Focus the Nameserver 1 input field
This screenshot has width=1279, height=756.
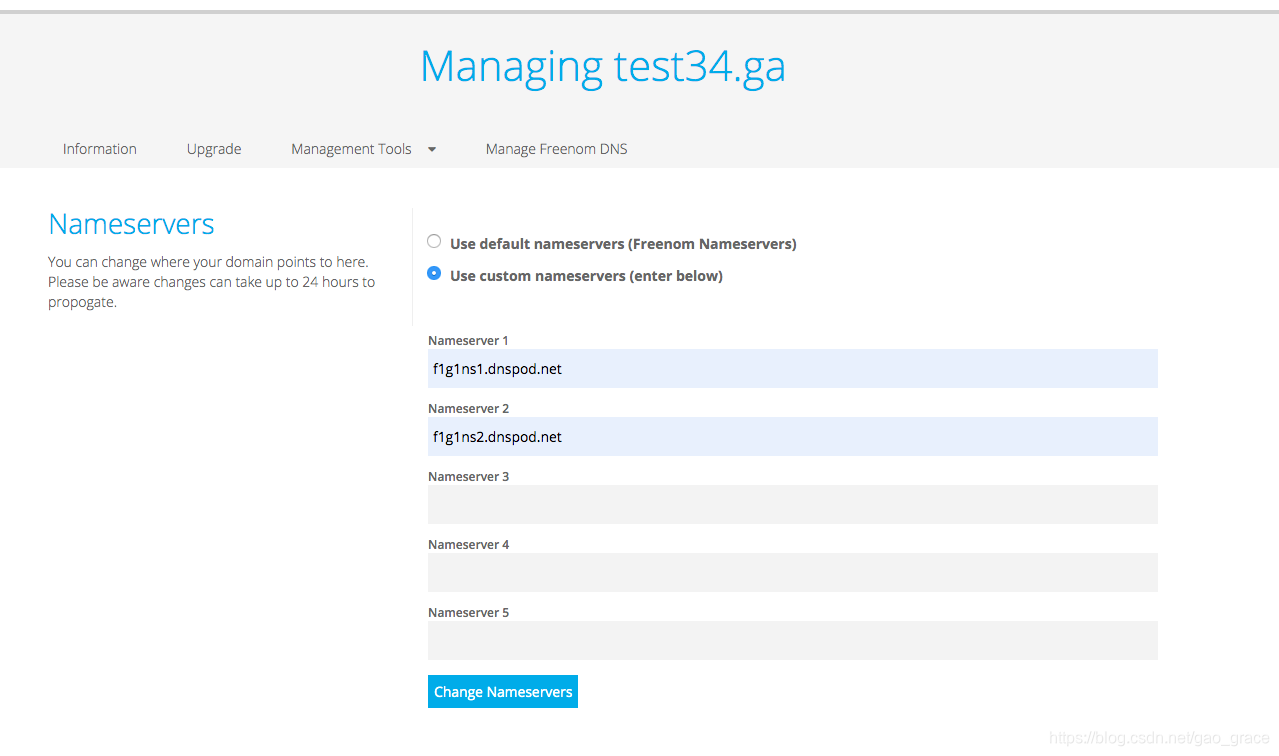tap(793, 369)
